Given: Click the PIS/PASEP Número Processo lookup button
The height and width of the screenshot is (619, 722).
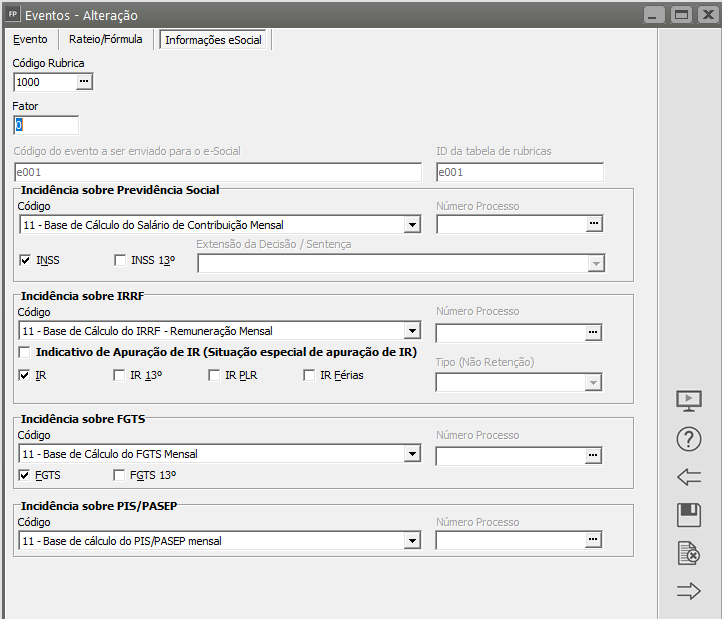Looking at the screenshot, I should 594,541.
